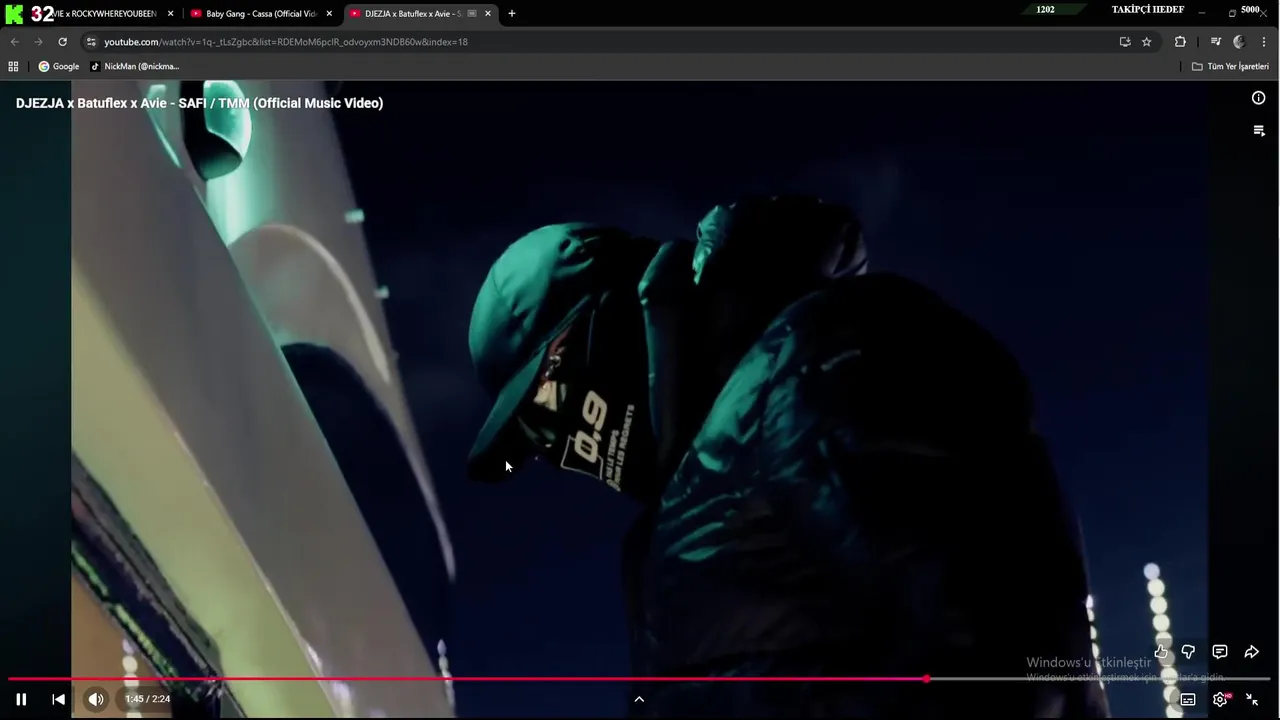Exit full screen mode
Screen dimensions: 1280x720
coord(1252,699)
